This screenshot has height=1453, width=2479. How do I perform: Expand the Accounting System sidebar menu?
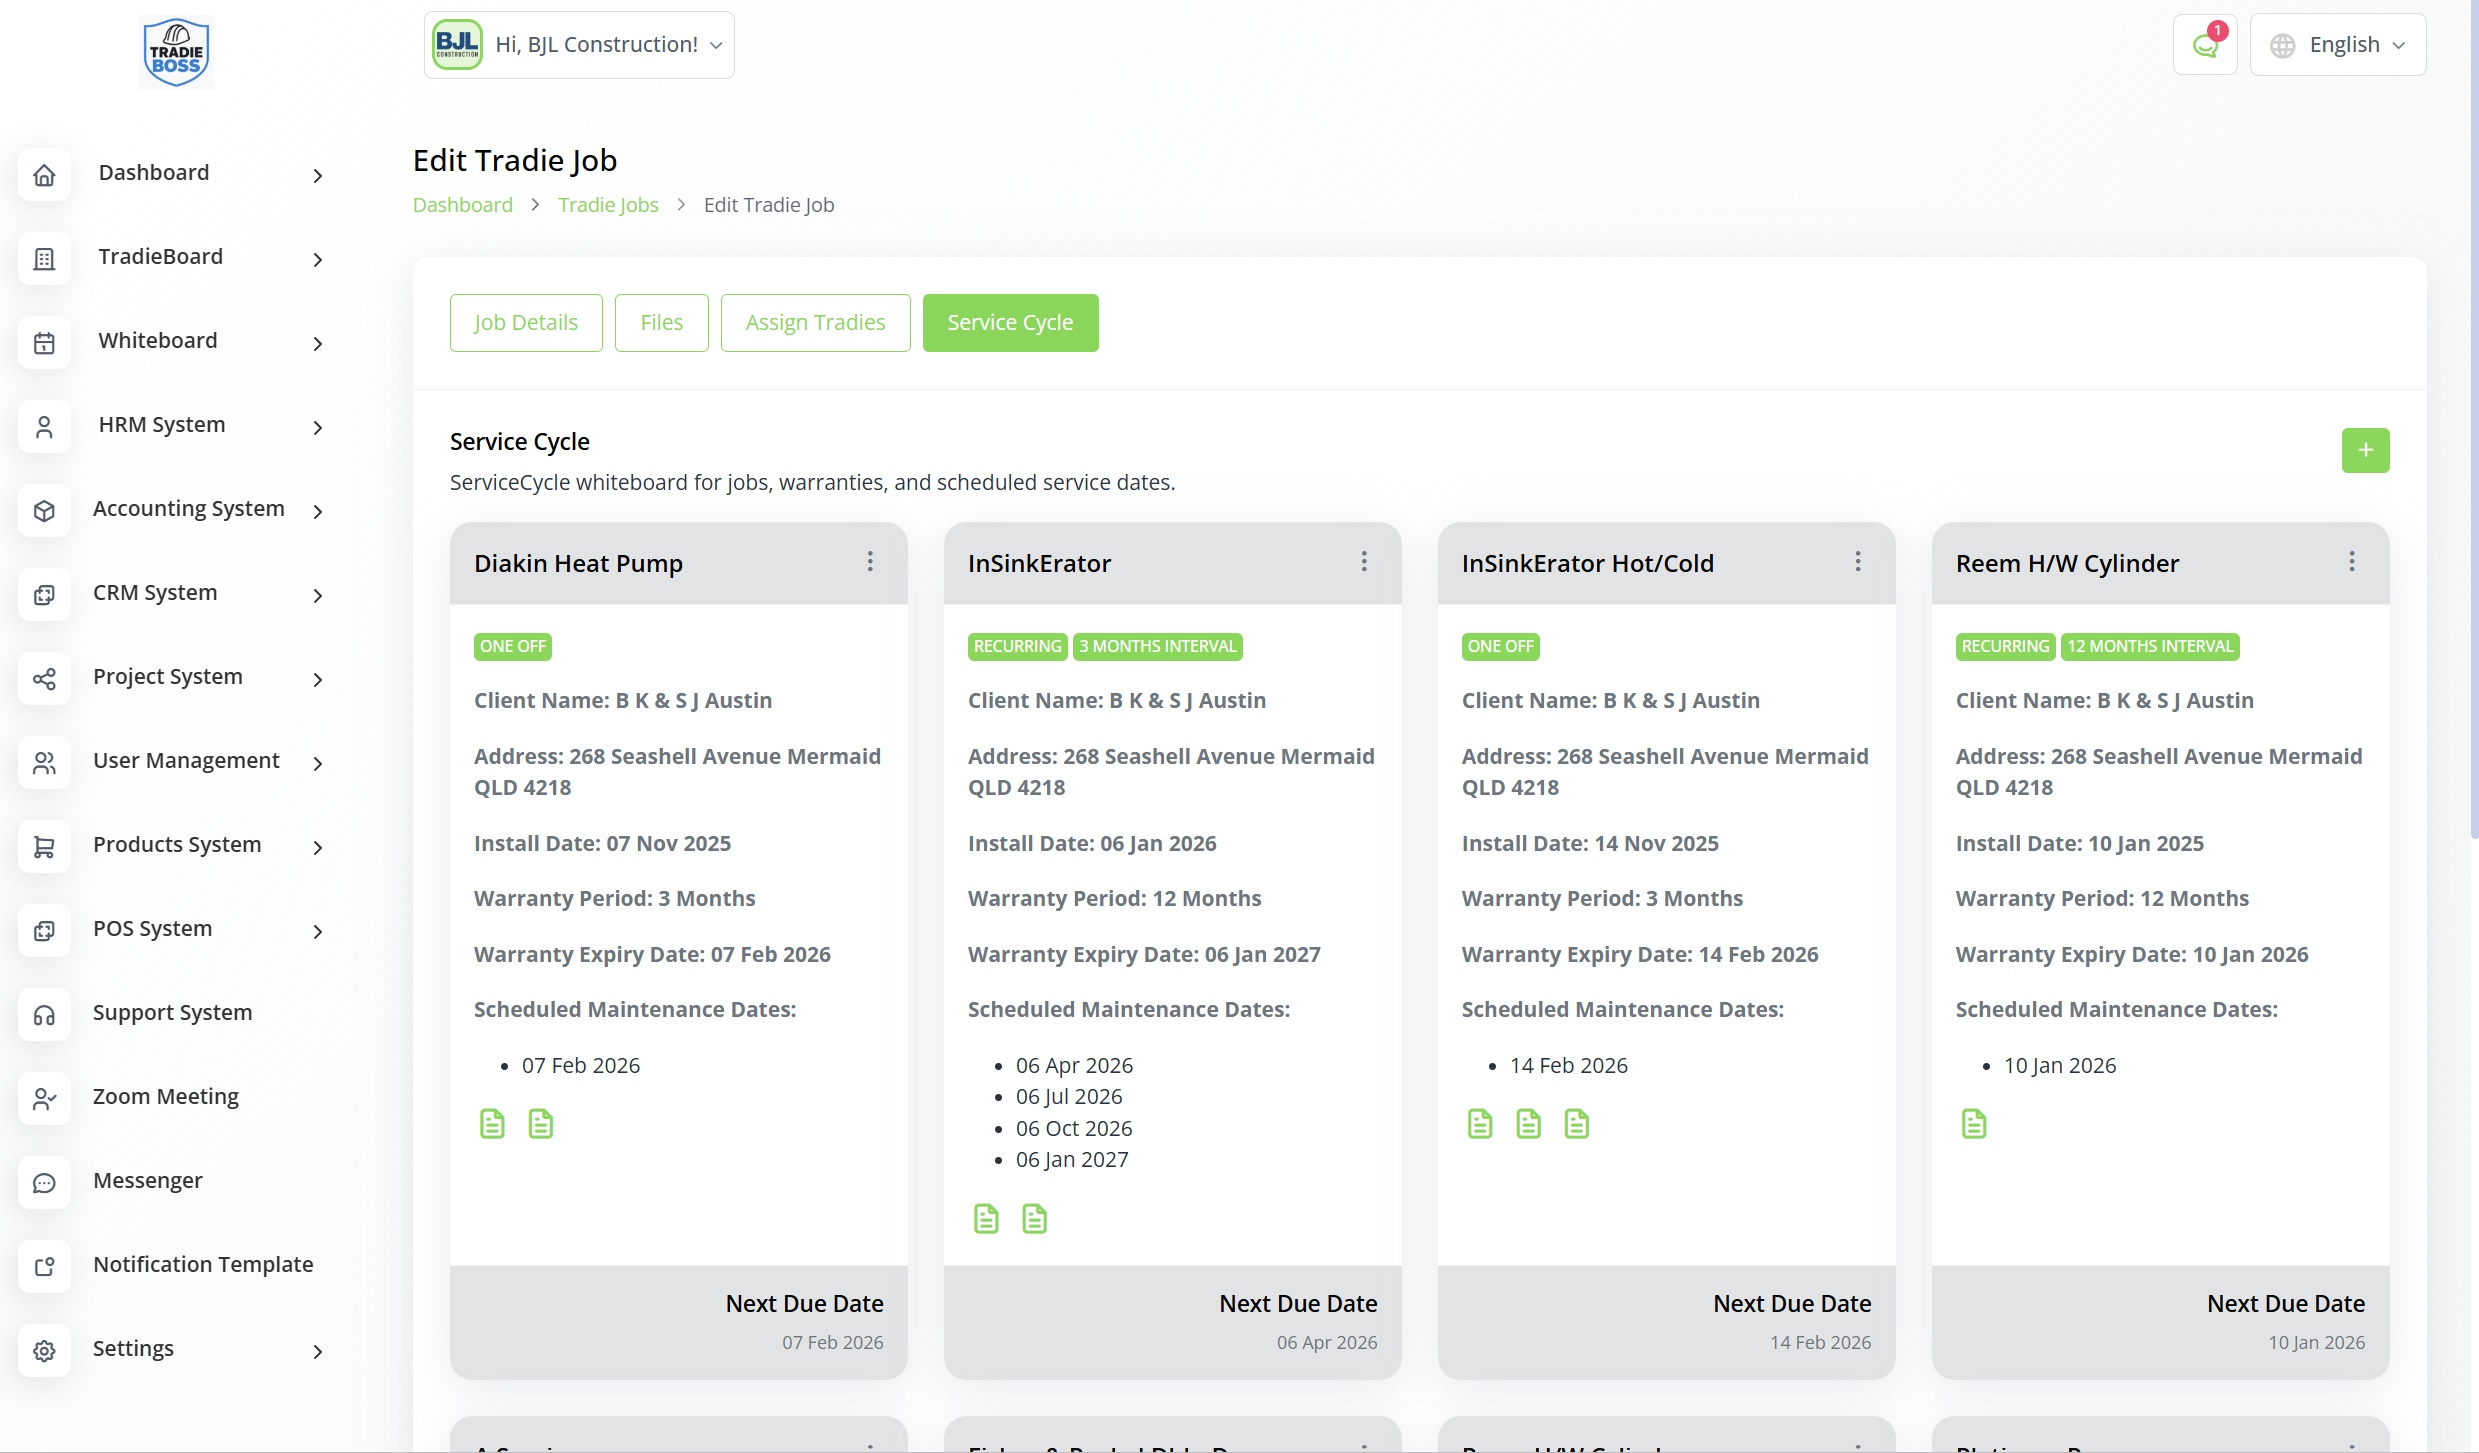click(188, 509)
